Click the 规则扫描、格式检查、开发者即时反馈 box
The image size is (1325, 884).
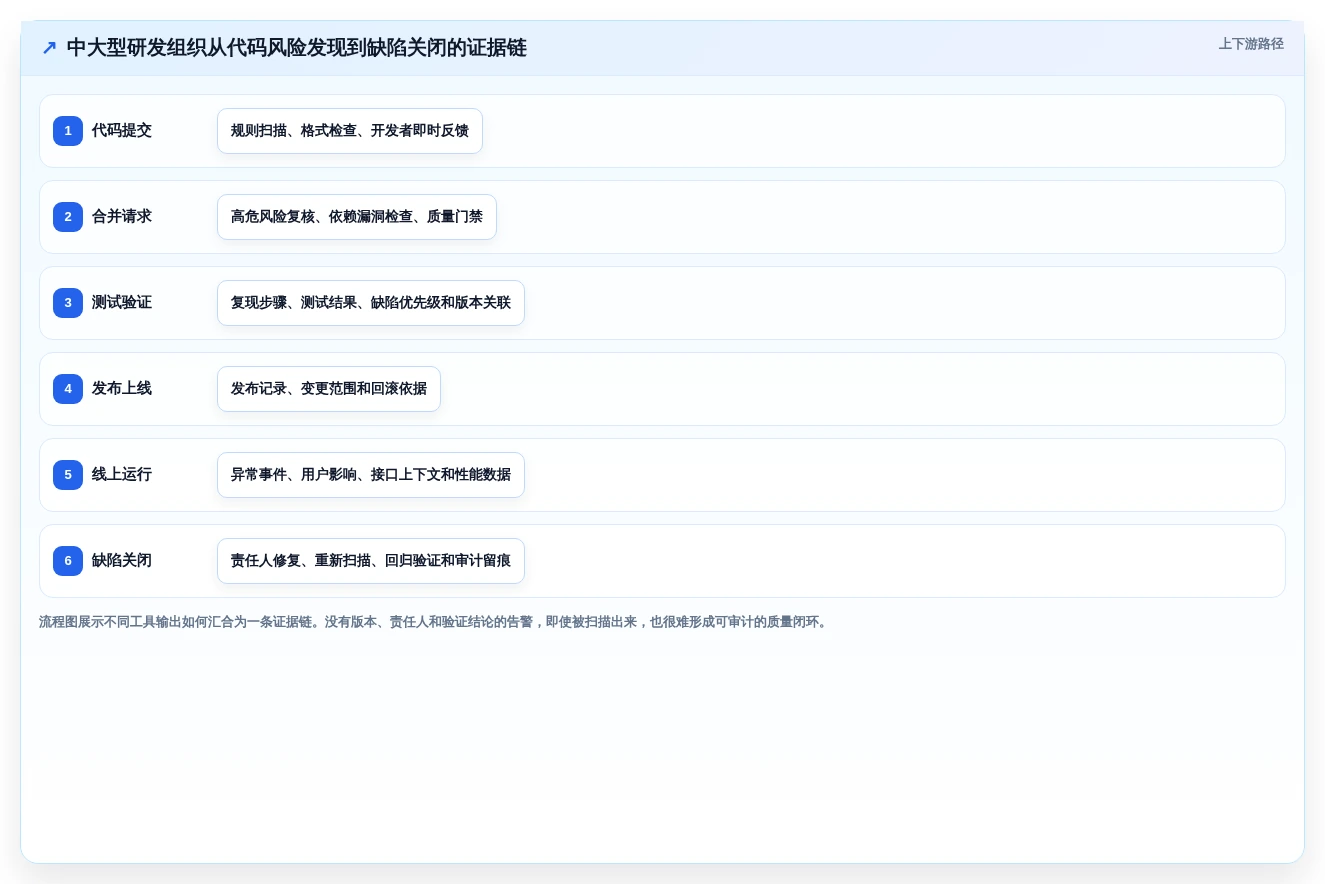[350, 131]
